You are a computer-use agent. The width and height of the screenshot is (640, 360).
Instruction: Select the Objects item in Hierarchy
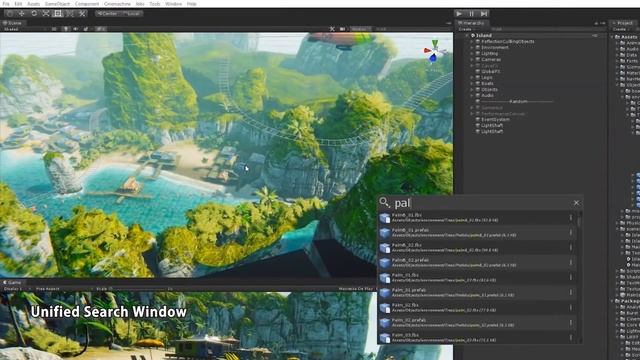(489, 89)
